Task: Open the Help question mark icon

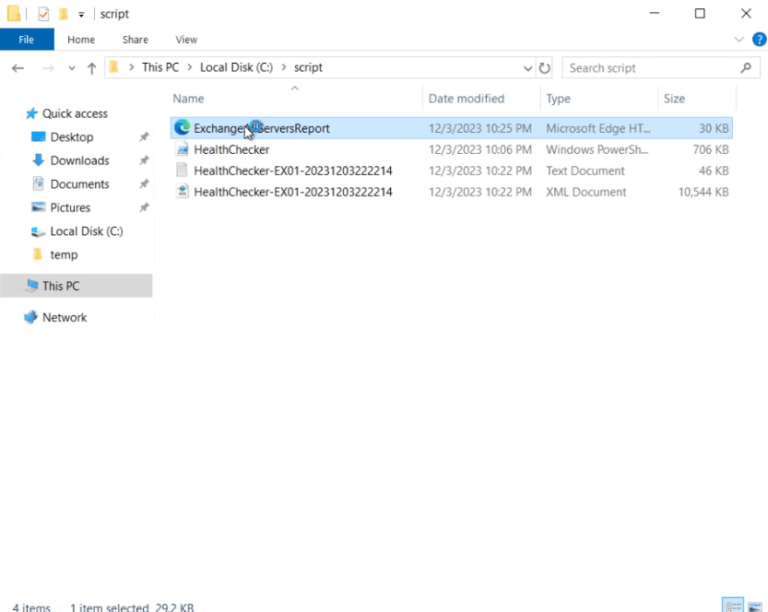Action: pyautogui.click(x=759, y=39)
